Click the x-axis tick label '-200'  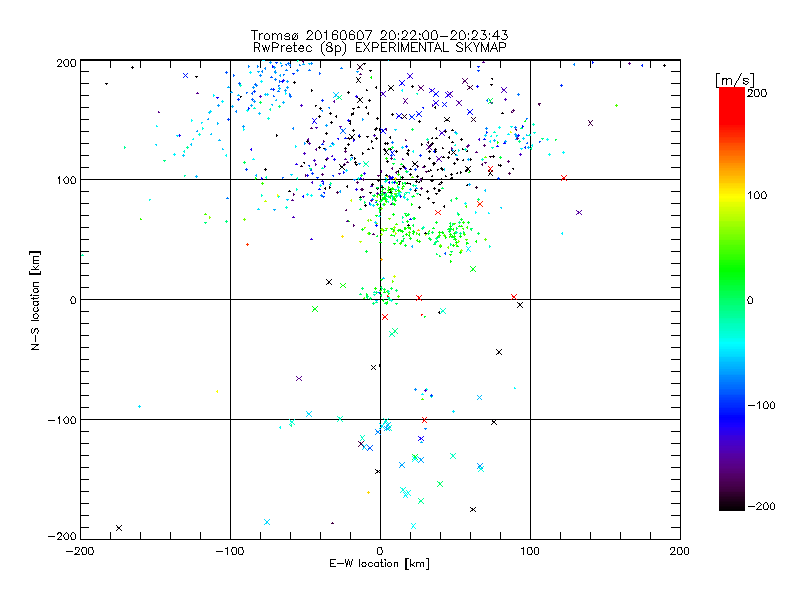80,551
